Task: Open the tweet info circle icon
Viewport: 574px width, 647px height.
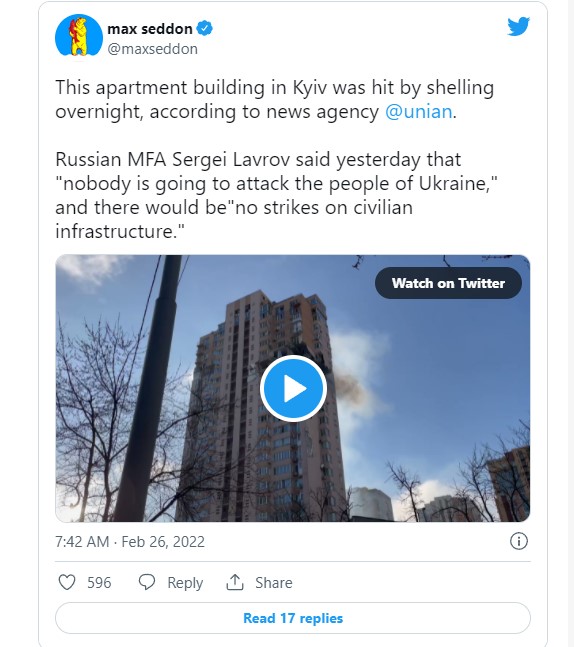Action: pyautogui.click(x=519, y=541)
